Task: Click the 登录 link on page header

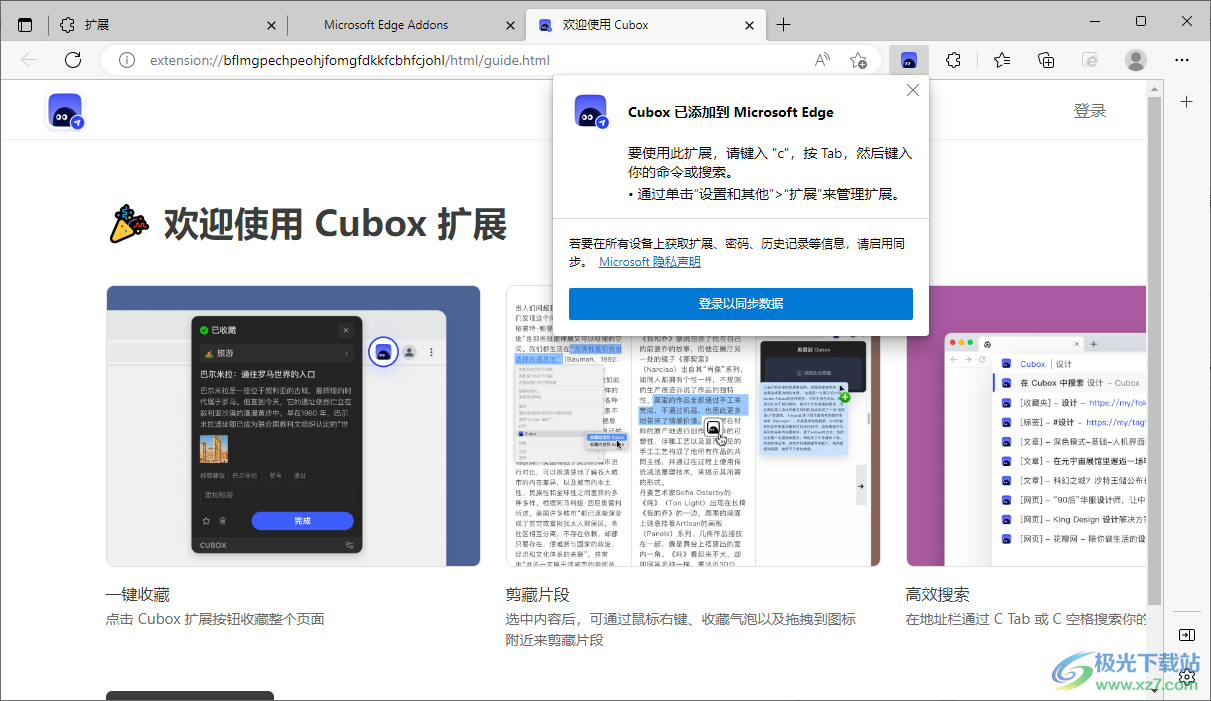Action: pos(1089,111)
